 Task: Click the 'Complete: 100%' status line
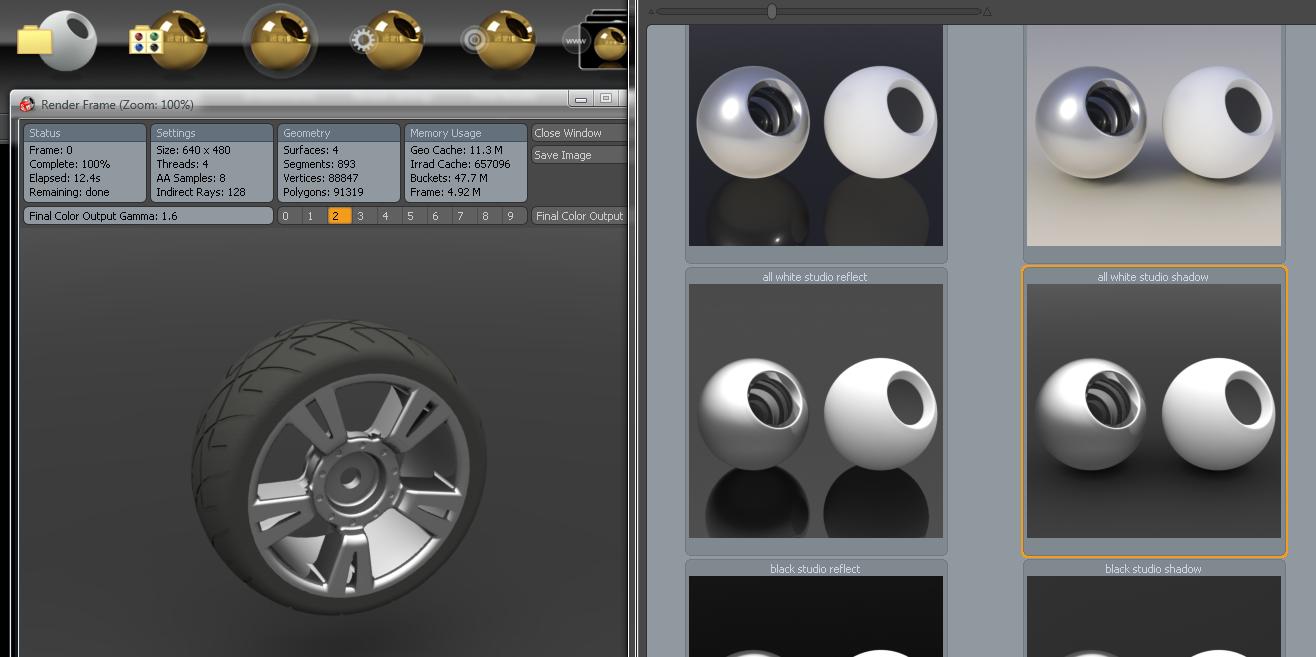tap(70, 164)
